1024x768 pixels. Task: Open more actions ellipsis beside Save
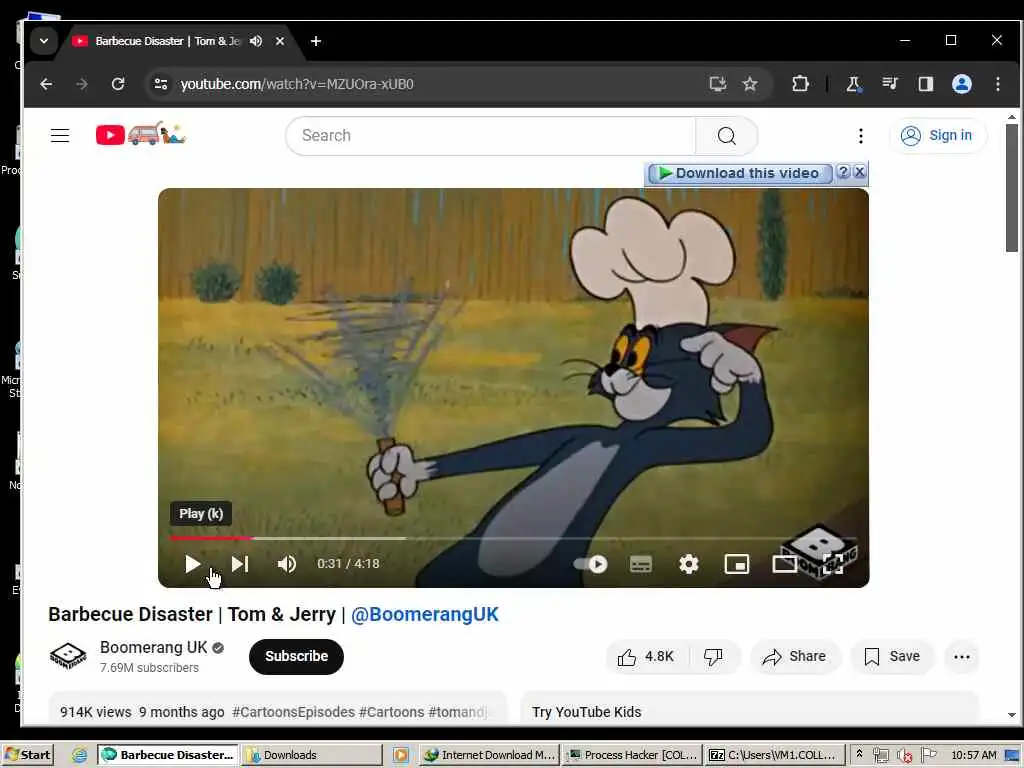961,656
